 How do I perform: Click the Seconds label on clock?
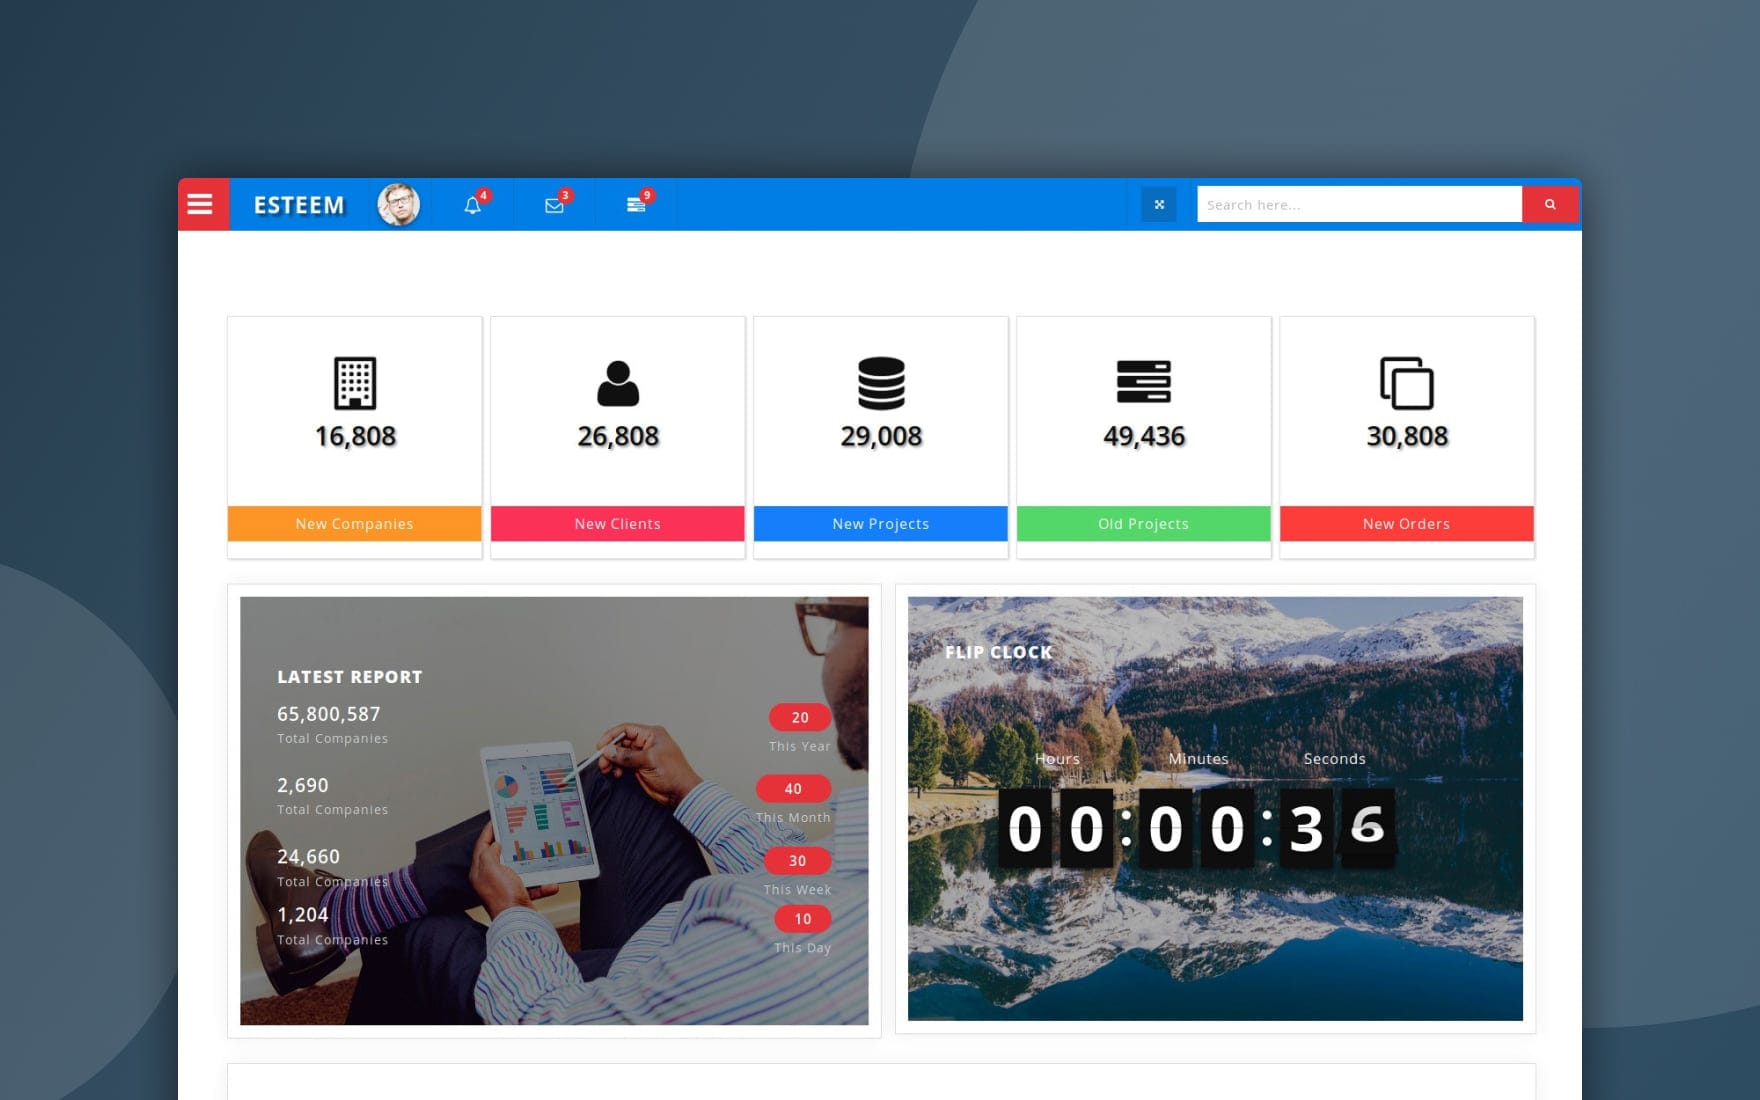(1334, 759)
